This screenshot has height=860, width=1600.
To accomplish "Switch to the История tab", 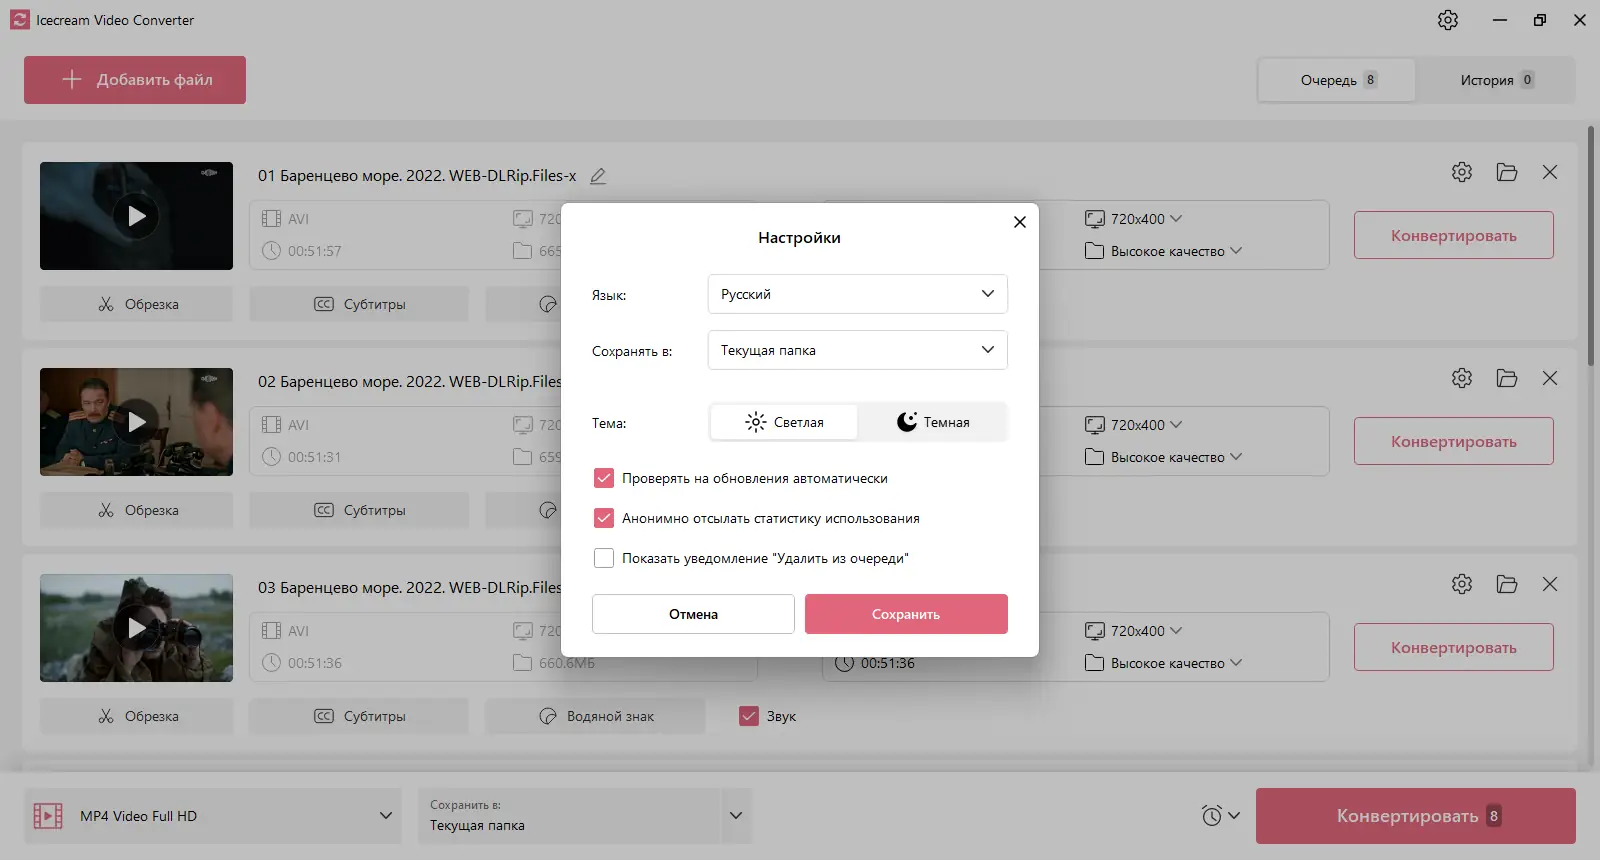I will 1496,80.
